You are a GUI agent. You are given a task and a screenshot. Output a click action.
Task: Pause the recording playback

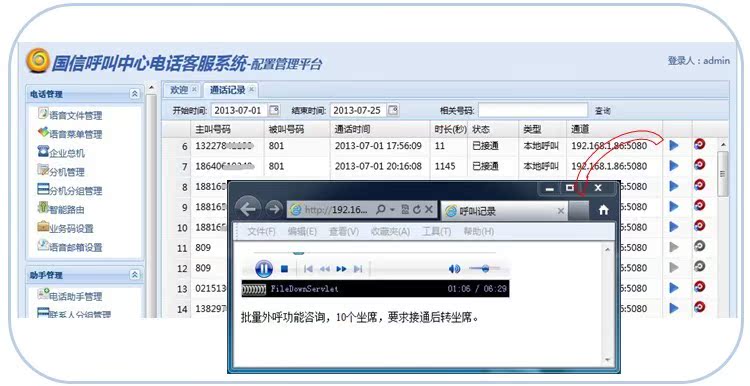click(x=264, y=268)
